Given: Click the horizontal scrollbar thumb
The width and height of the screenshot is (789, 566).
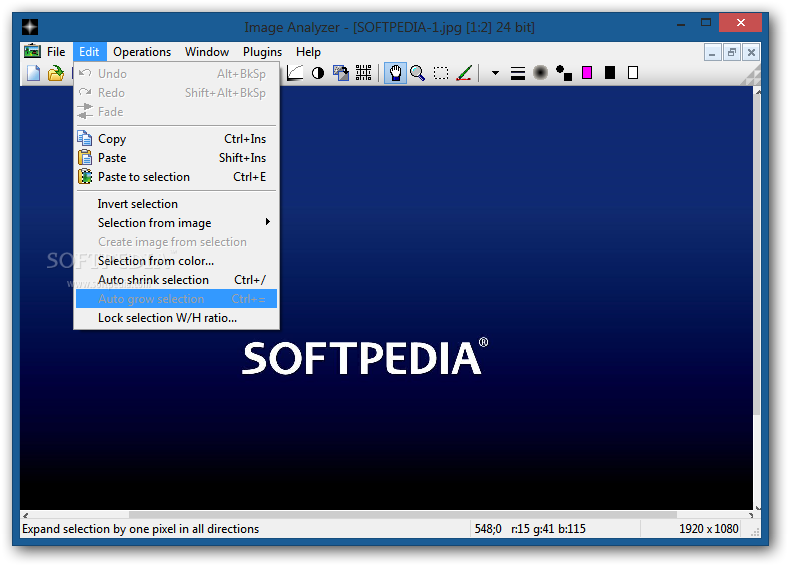Looking at the screenshot, I should pos(403,515).
